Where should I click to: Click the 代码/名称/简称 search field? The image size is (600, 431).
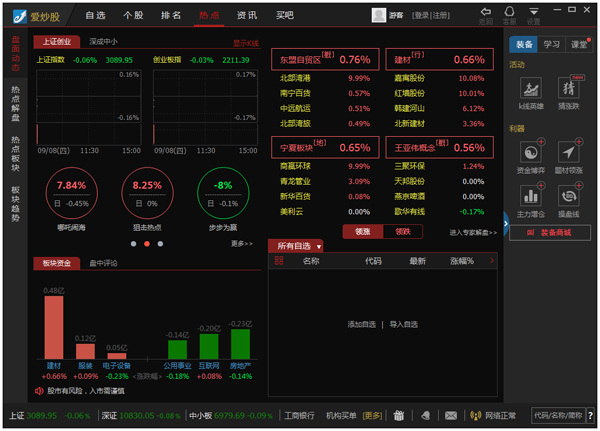558,416
